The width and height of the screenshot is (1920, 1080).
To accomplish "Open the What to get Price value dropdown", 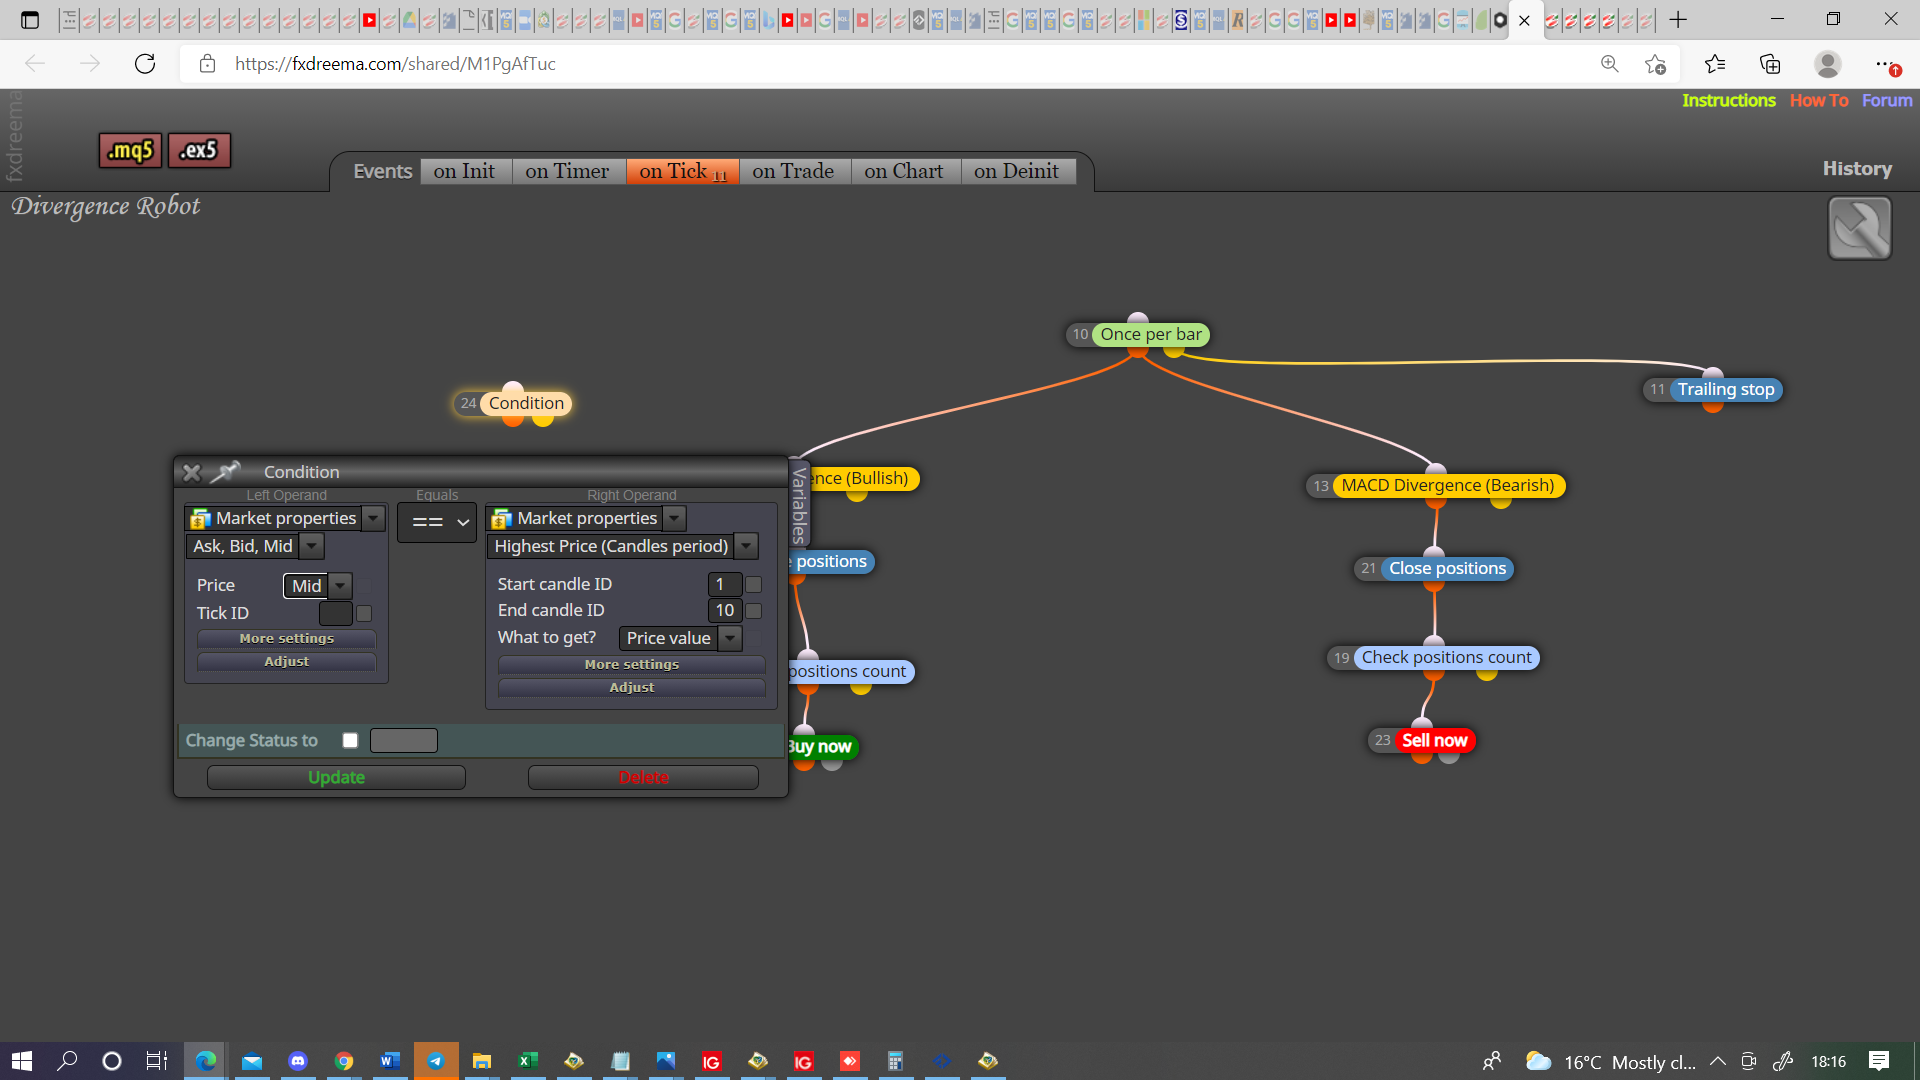I will click(x=731, y=638).
